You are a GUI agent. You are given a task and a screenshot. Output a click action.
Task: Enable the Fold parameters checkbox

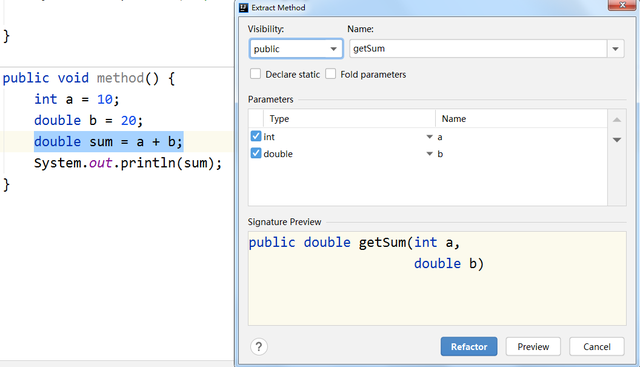331,74
